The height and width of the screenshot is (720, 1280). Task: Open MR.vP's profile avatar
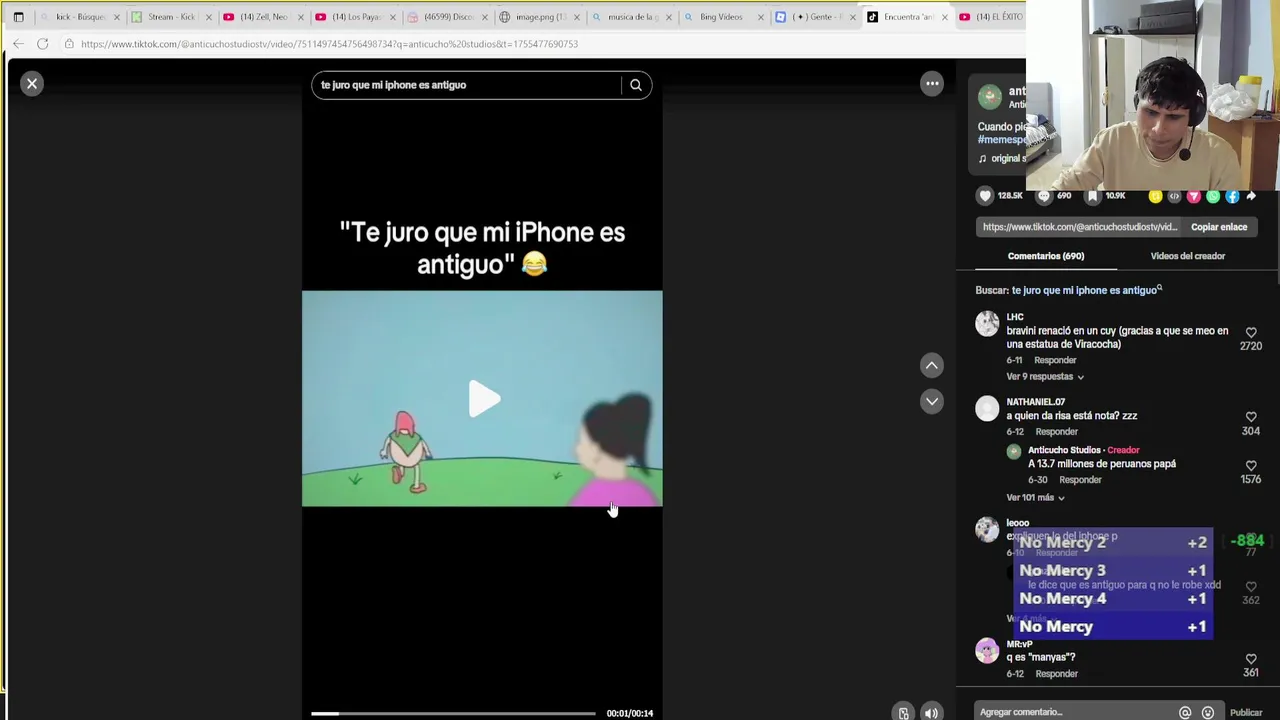987,651
